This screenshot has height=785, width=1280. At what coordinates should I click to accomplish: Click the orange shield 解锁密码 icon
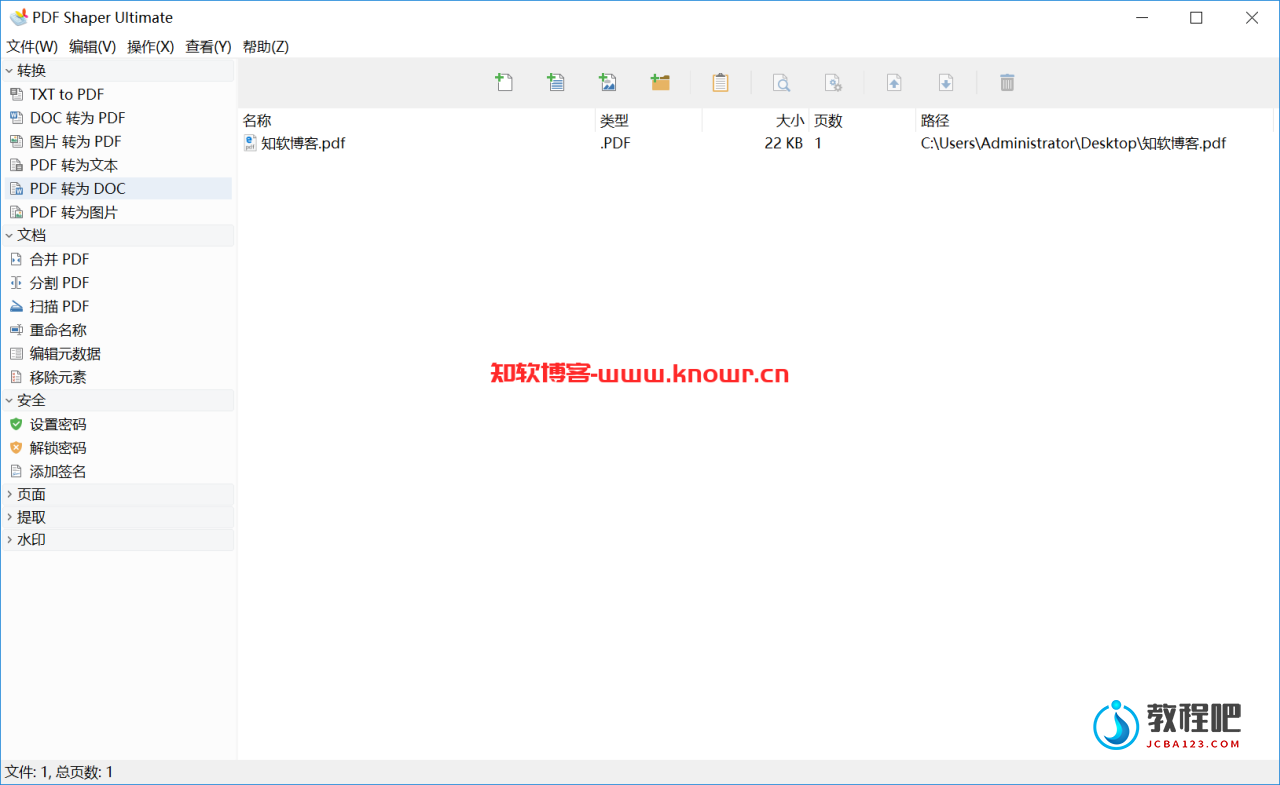(16, 448)
